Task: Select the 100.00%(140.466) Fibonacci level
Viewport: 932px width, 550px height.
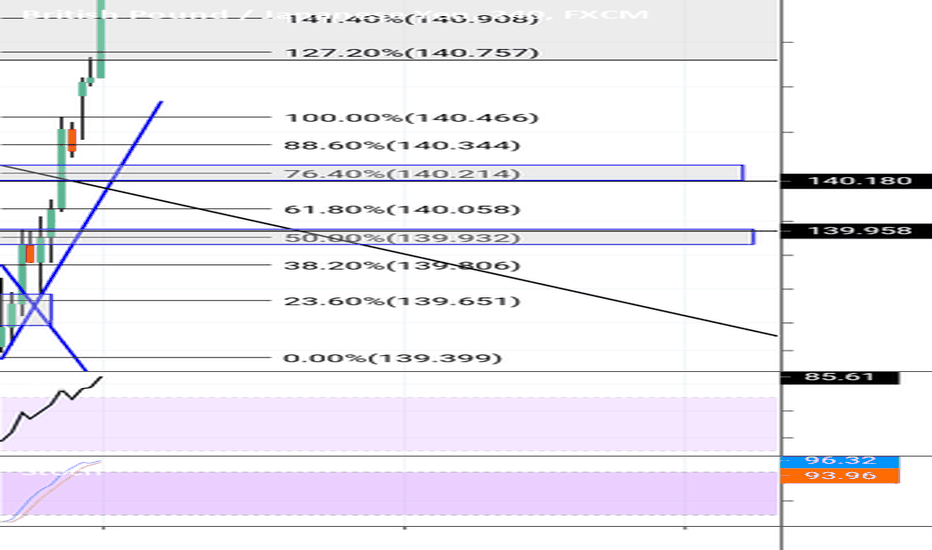Action: click(x=412, y=118)
